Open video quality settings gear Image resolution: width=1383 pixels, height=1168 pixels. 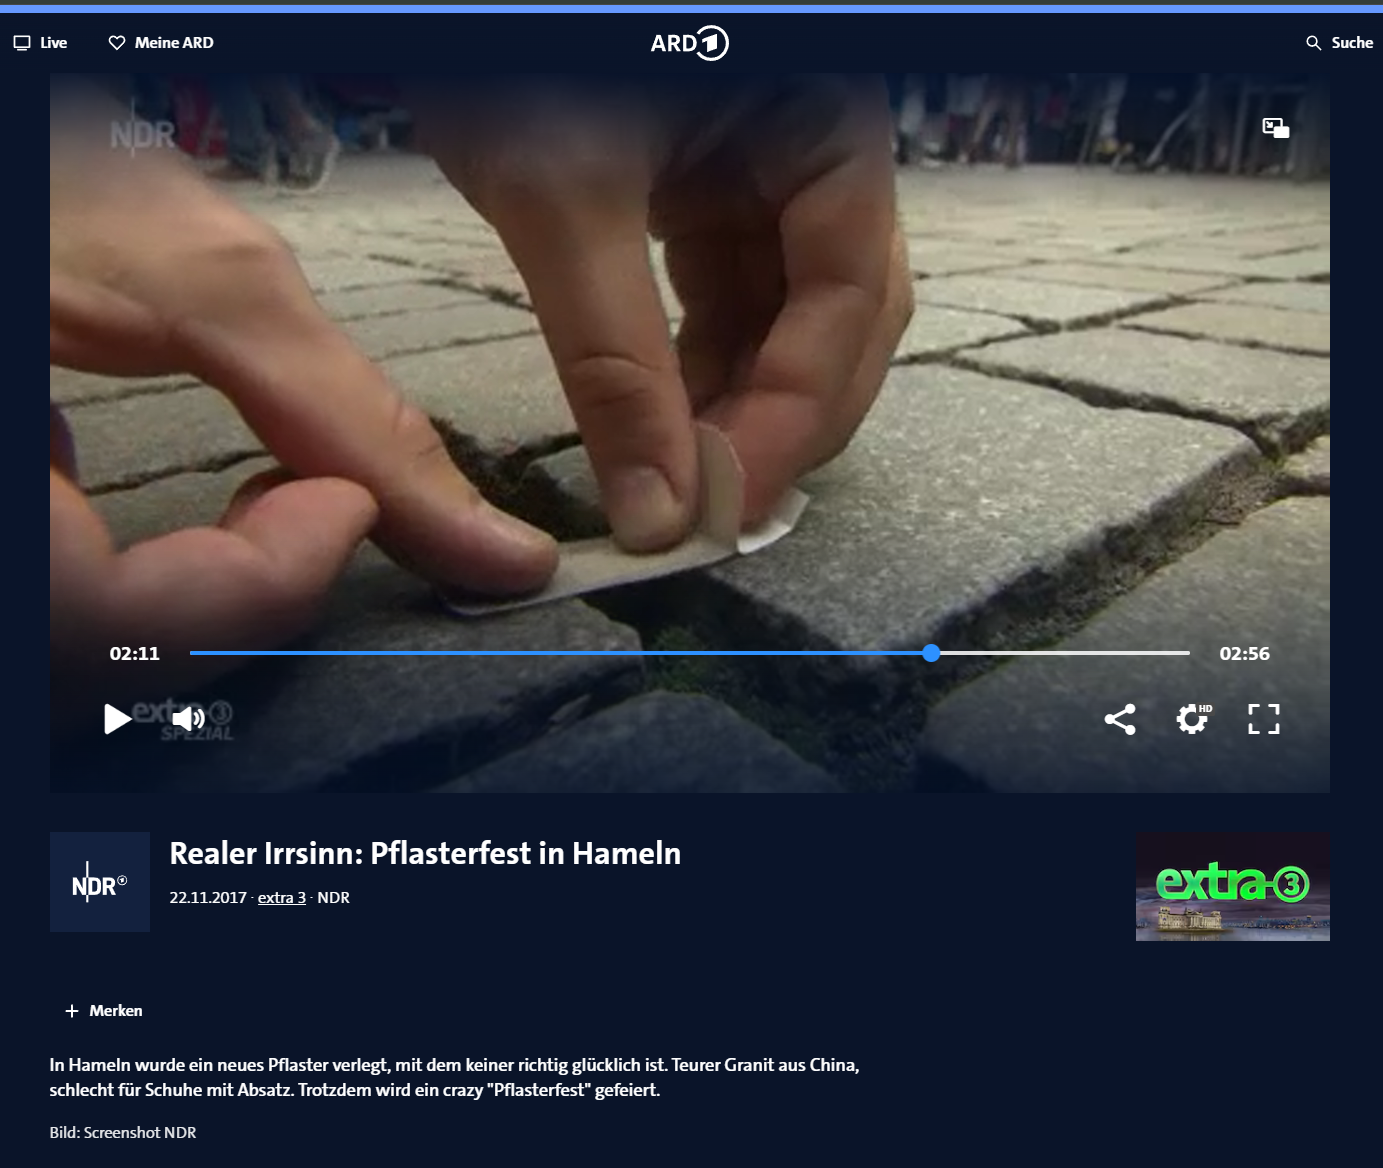[x=1193, y=719]
